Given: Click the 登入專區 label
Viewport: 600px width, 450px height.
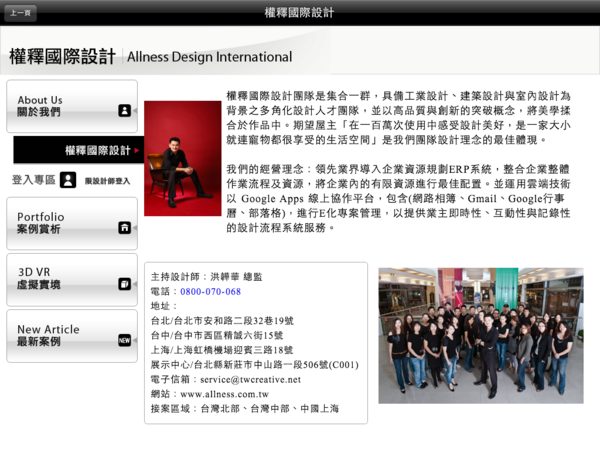Looking at the screenshot, I should tap(34, 180).
